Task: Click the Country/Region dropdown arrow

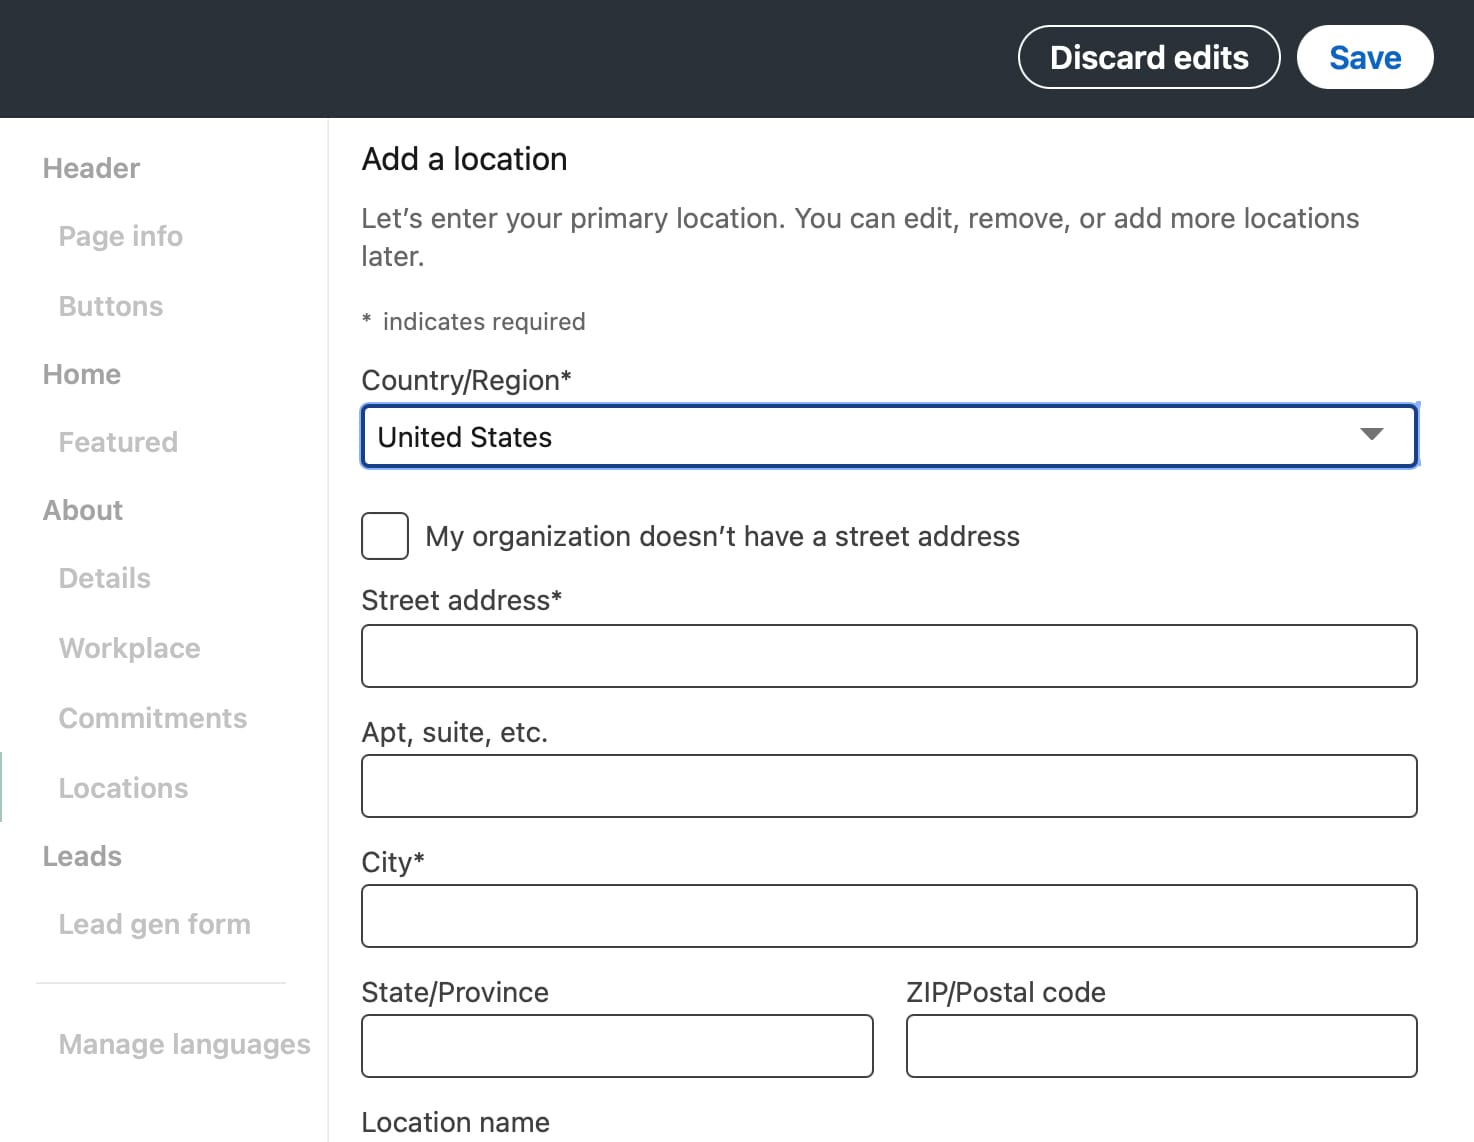Action: (1372, 435)
